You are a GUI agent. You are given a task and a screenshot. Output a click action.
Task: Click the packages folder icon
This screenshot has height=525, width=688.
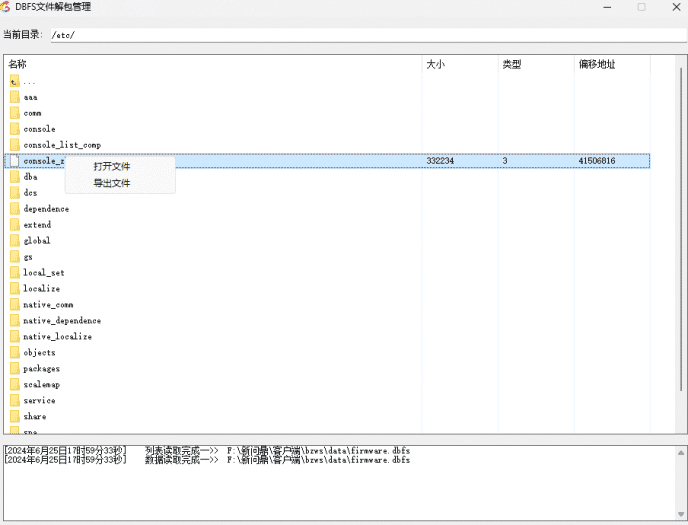(14, 368)
